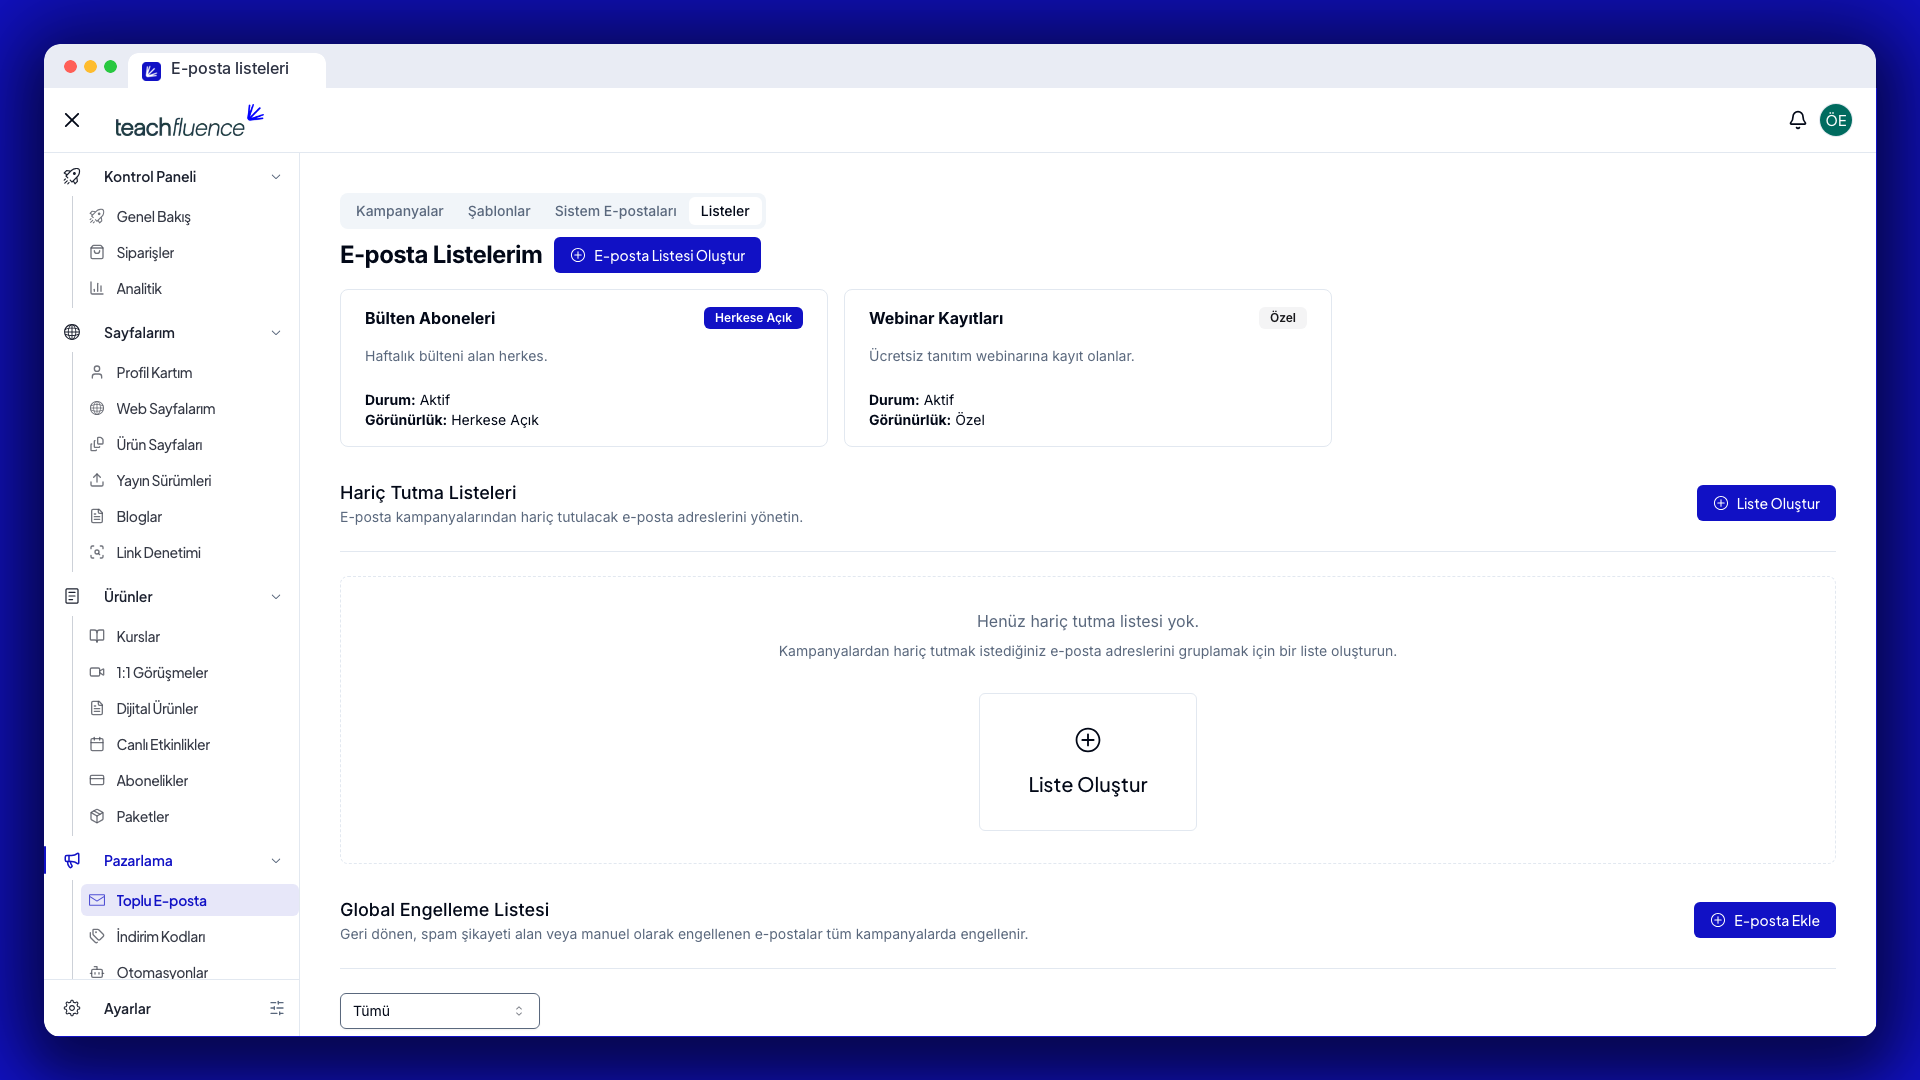Screen dimensions: 1920x1080
Task: Click the box icon beside Paketler
Action: coord(97,817)
